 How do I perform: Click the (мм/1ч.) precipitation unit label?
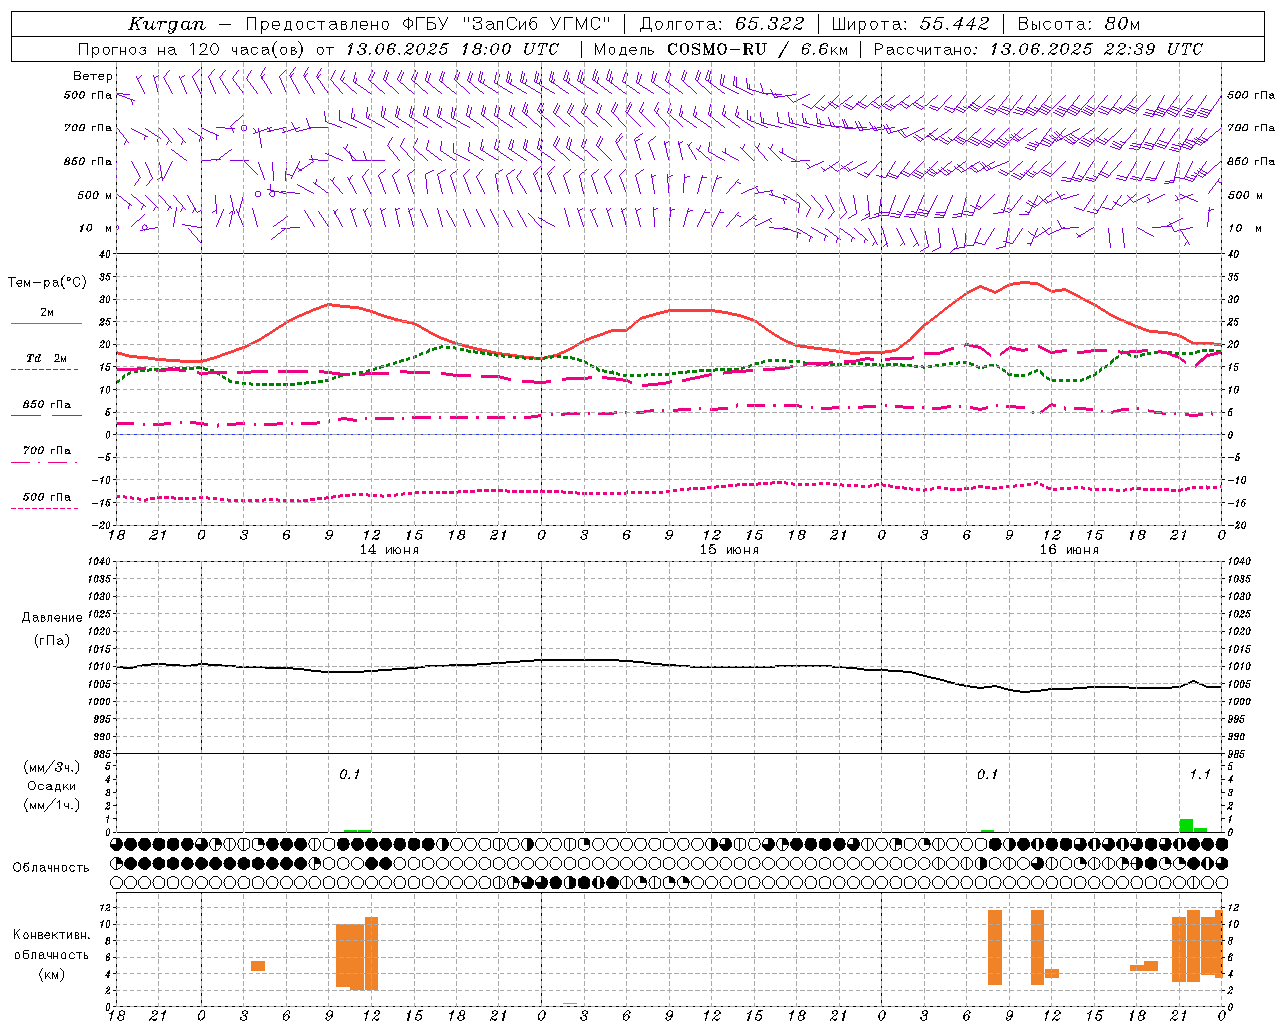coord(52,805)
